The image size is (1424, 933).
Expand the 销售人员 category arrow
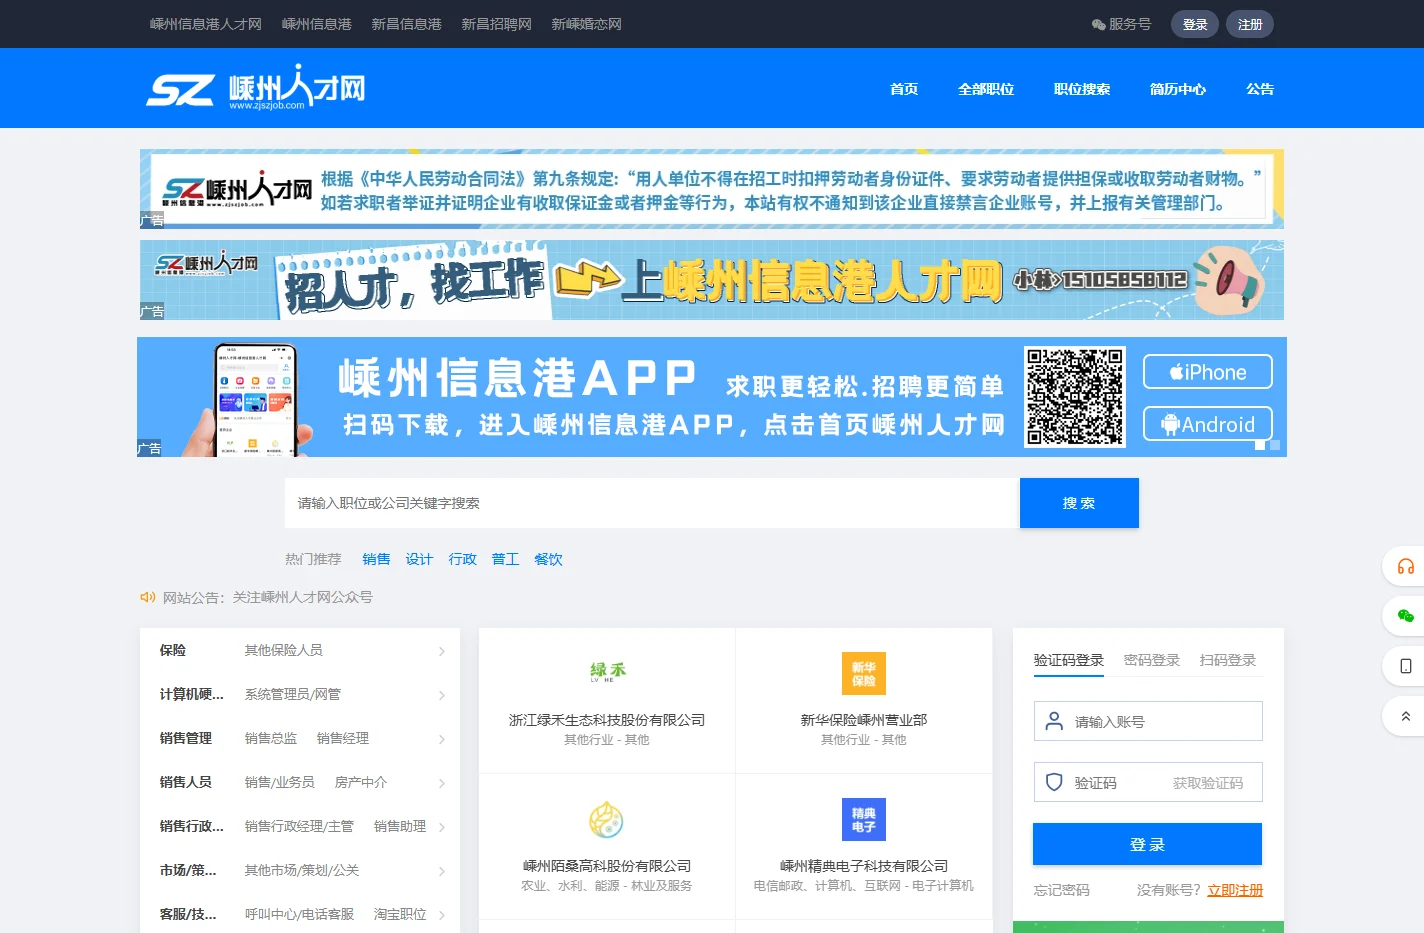pos(442,783)
